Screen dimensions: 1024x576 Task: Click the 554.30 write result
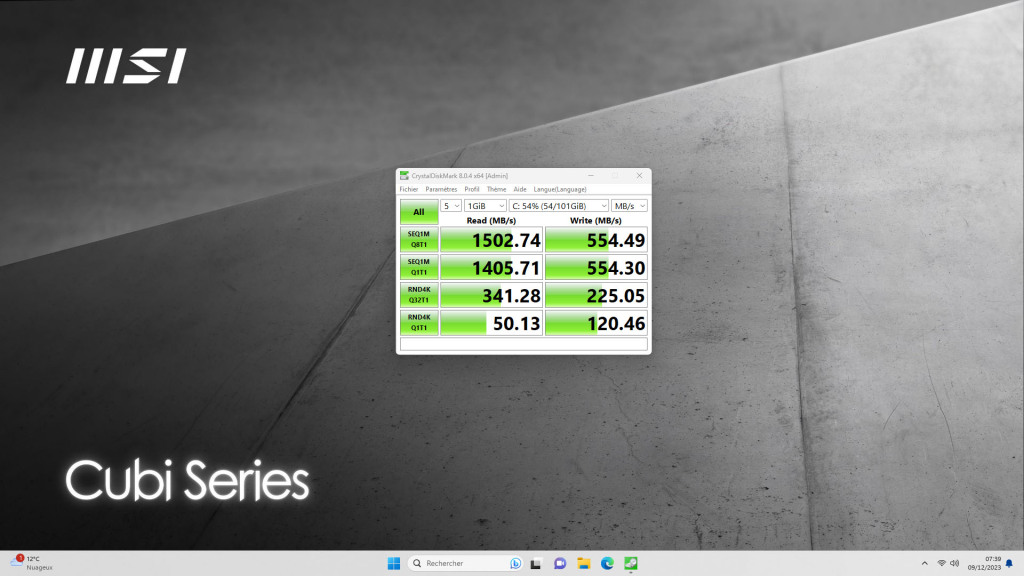pyautogui.click(x=596, y=267)
